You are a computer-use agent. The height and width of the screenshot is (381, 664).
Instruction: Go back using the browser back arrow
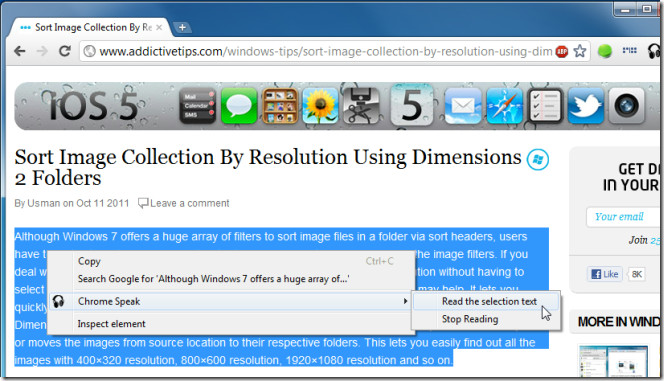coord(19,51)
